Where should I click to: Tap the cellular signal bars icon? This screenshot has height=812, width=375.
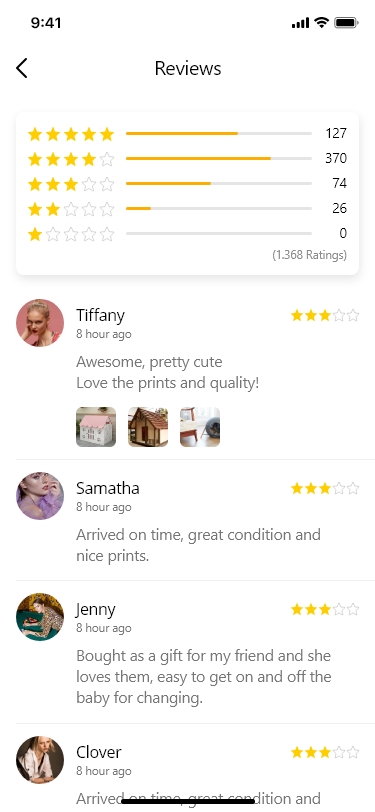(300, 23)
